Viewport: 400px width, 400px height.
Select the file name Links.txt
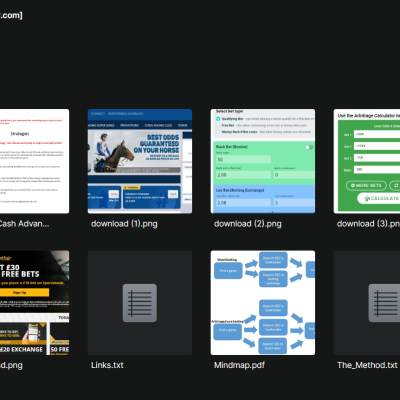[107, 365]
